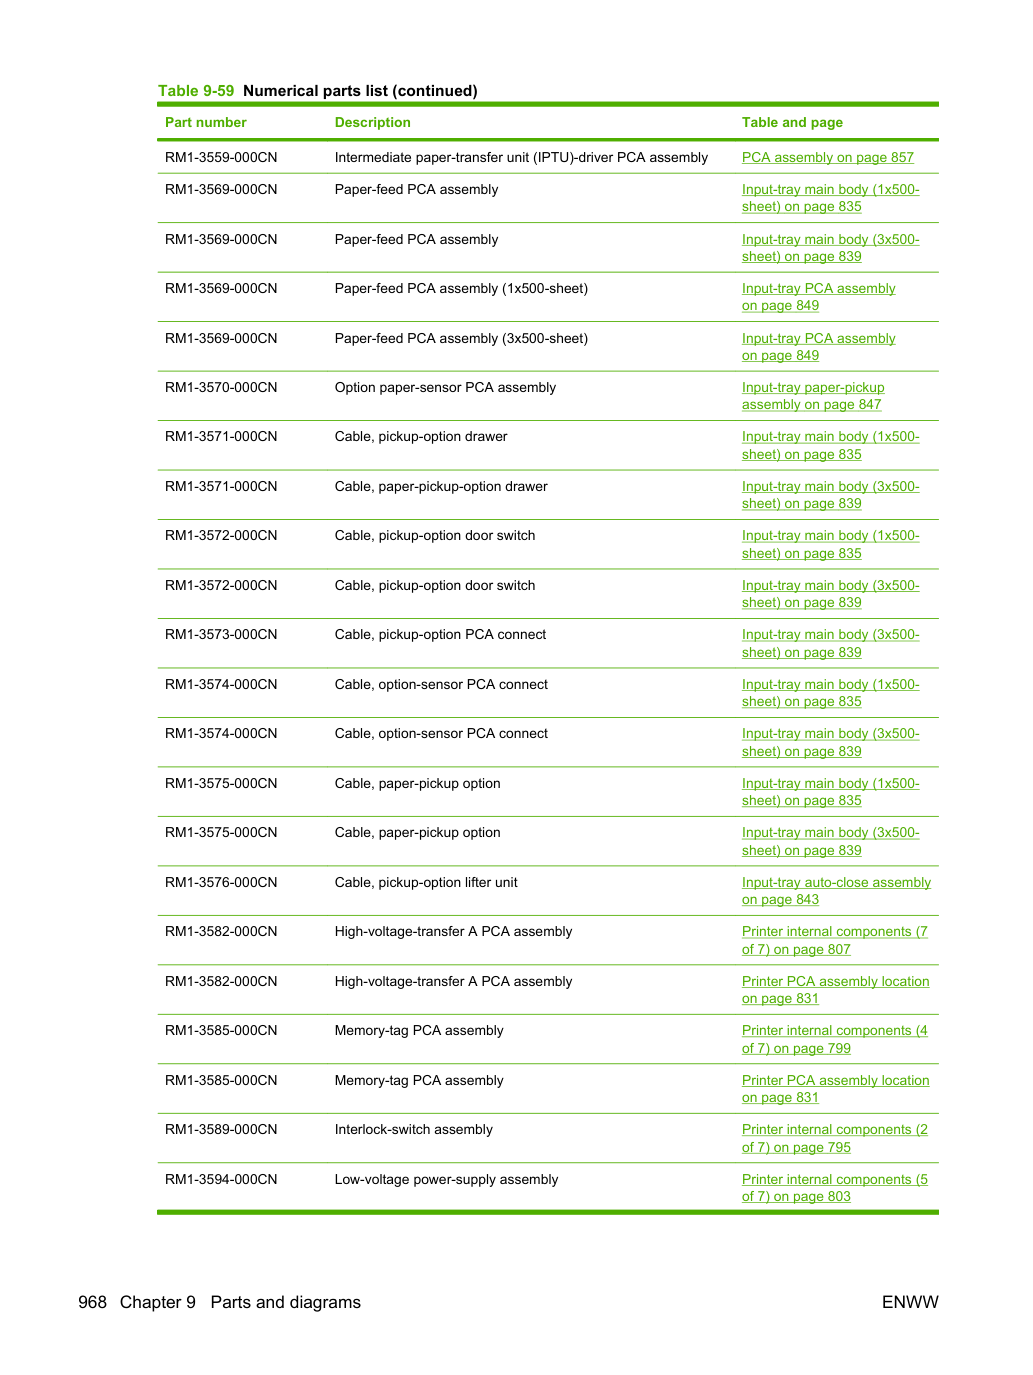
Task: Follow Printer internal components (5 of 7) link
Action: [x=834, y=1188]
